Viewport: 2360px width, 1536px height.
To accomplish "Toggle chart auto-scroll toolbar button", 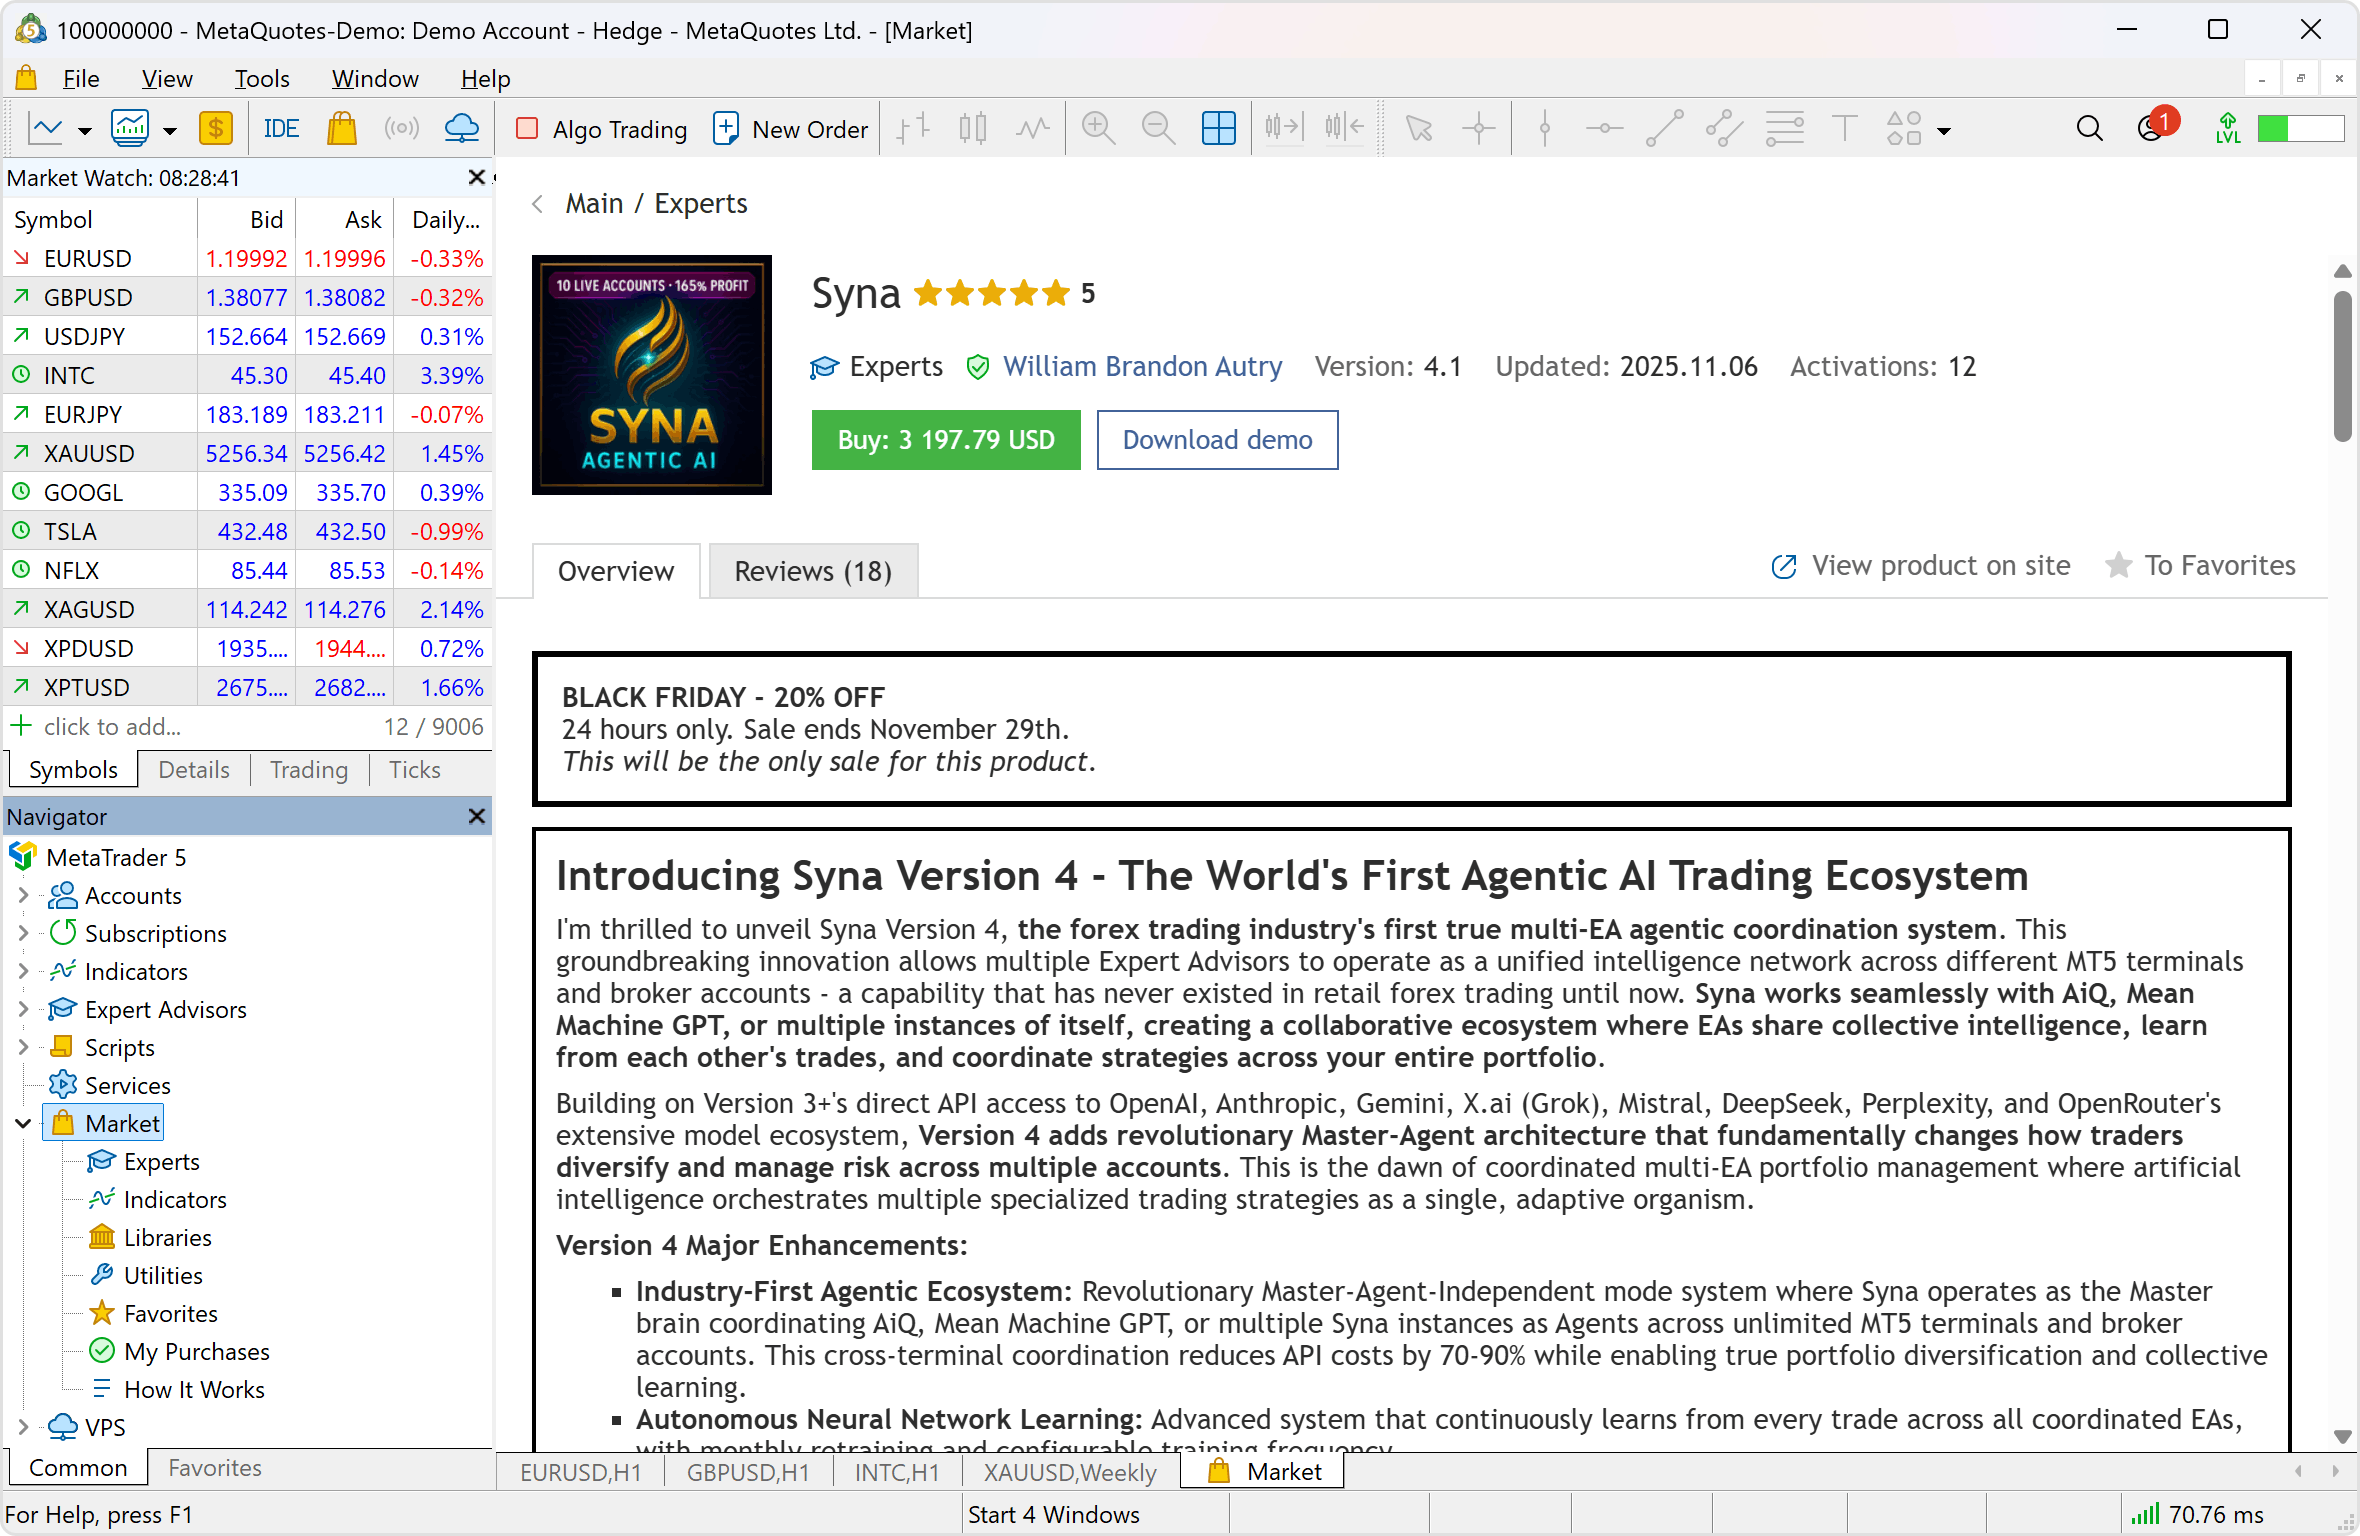I will click(1283, 129).
